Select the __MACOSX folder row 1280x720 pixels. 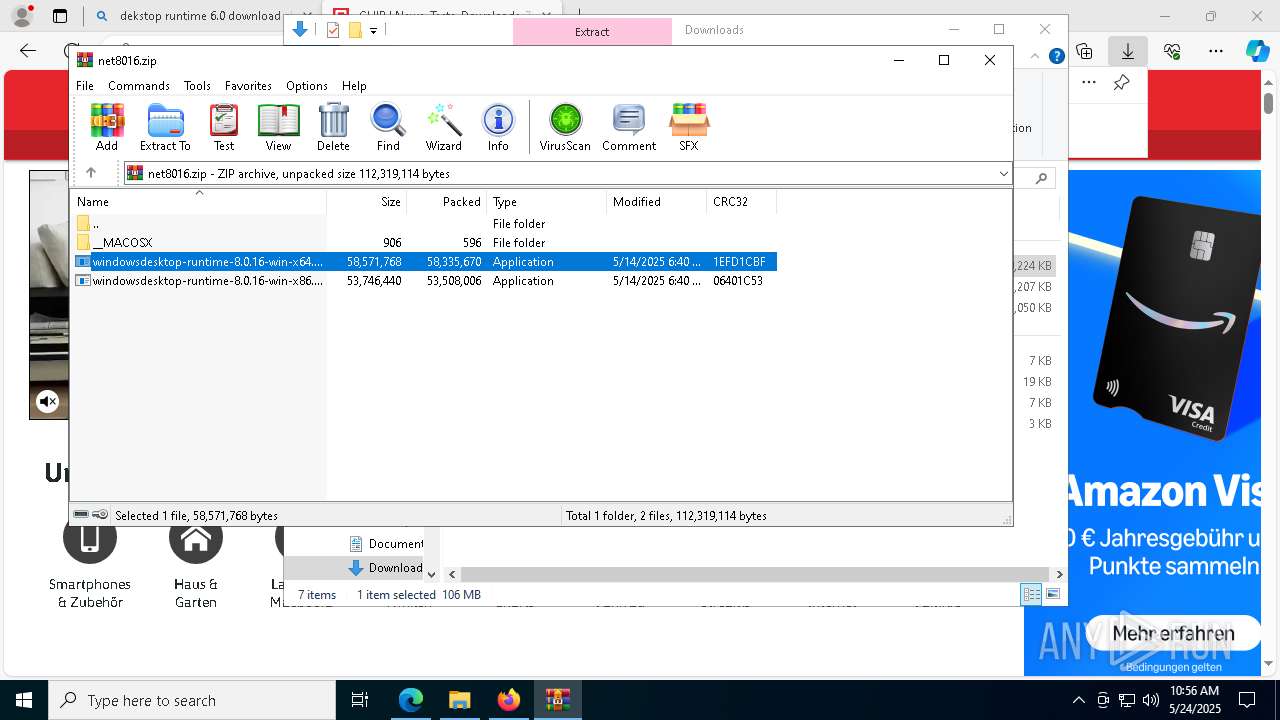tap(424, 243)
